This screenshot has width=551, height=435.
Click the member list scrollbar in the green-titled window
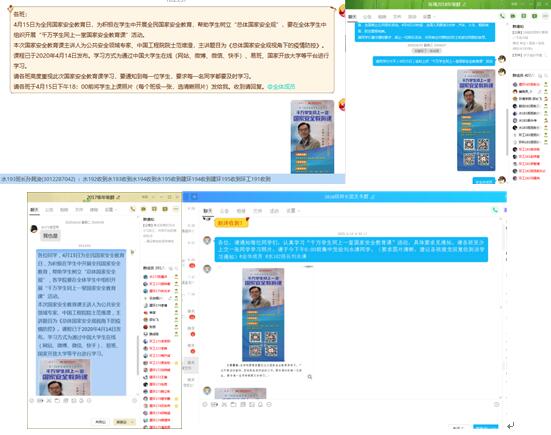(x=507, y=132)
